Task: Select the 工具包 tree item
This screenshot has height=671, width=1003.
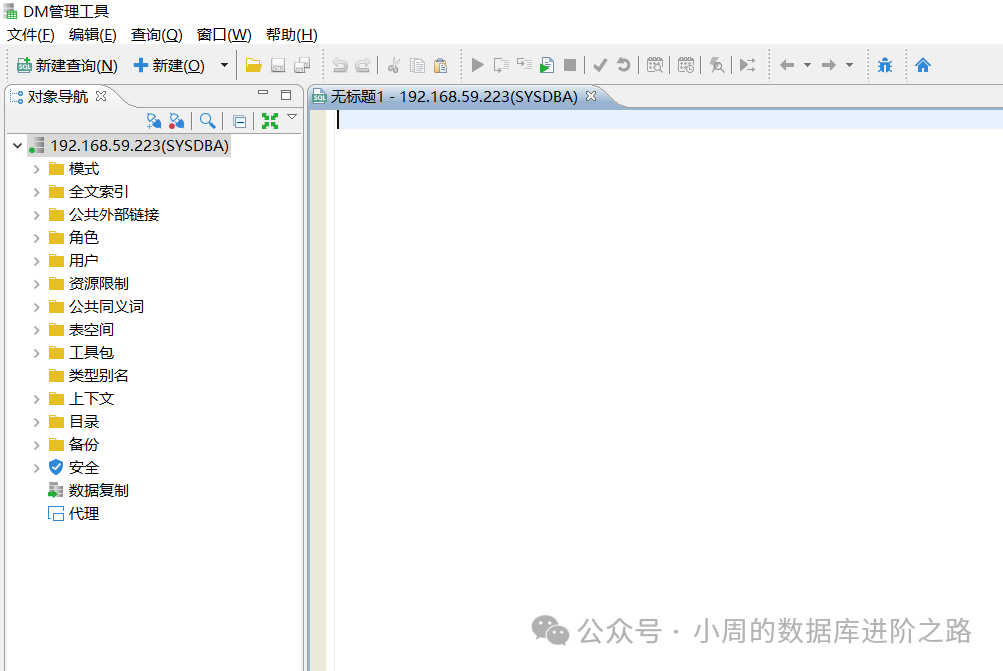Action: 91,352
